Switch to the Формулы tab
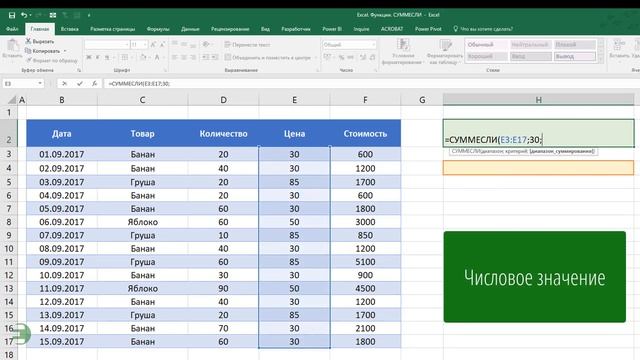This screenshot has width=640, height=360. click(158, 29)
